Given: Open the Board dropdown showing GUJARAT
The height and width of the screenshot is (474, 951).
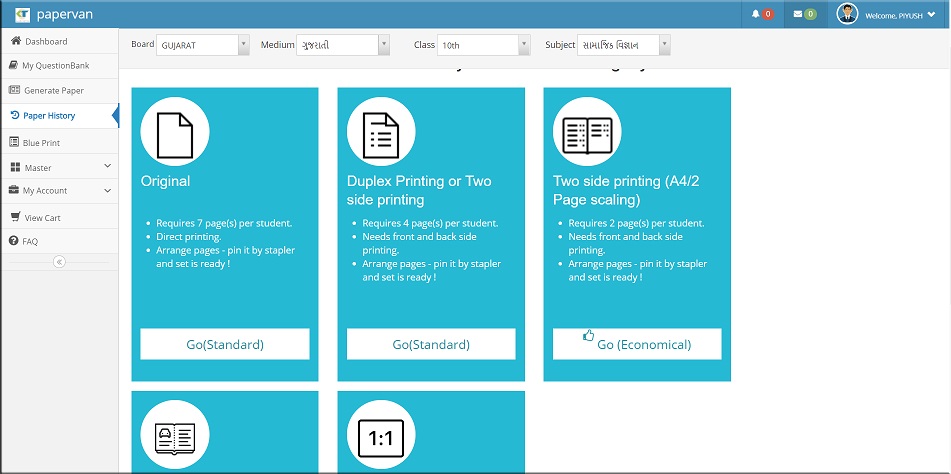Looking at the screenshot, I should [203, 45].
